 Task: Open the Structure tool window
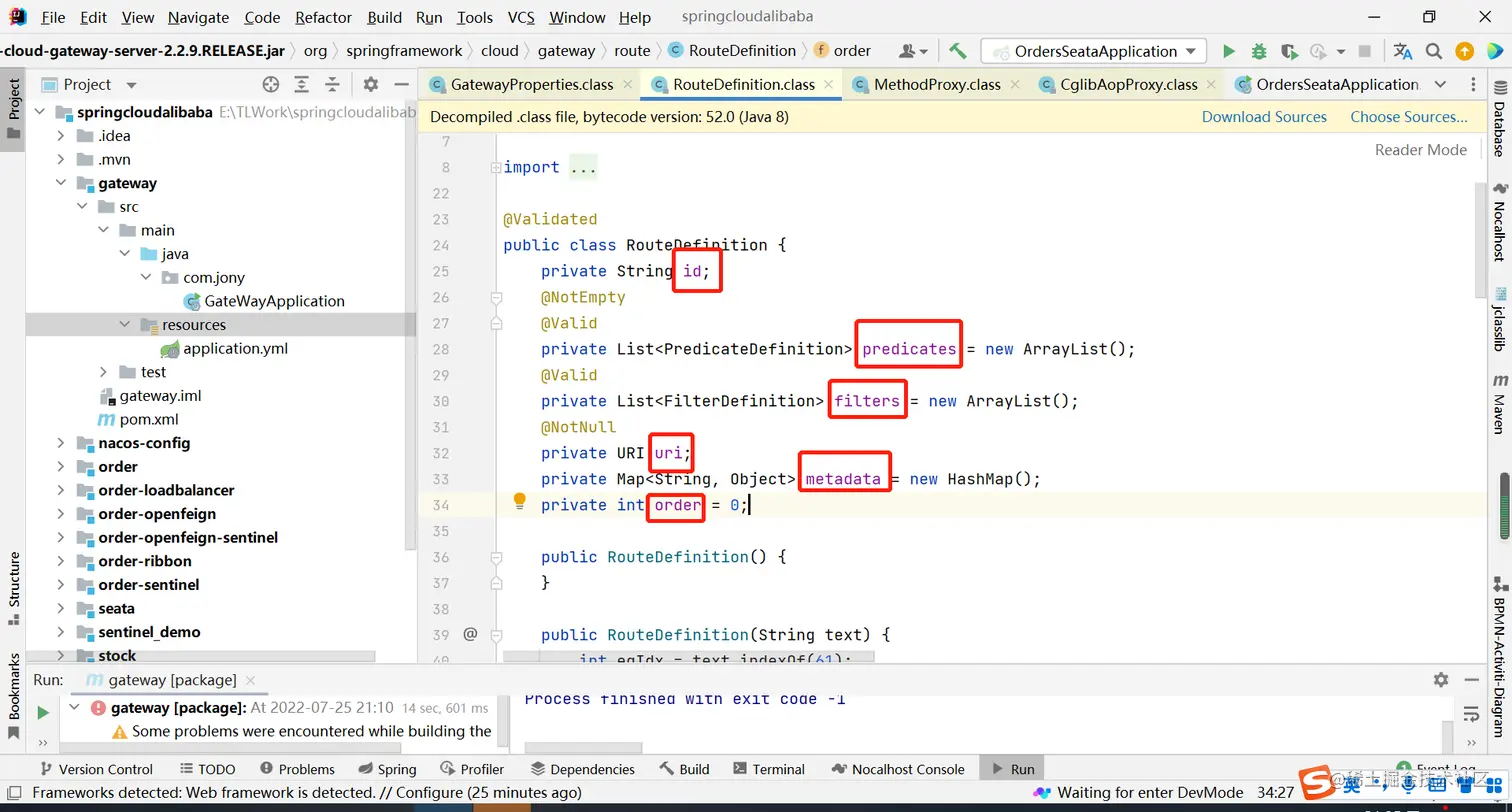[x=14, y=588]
